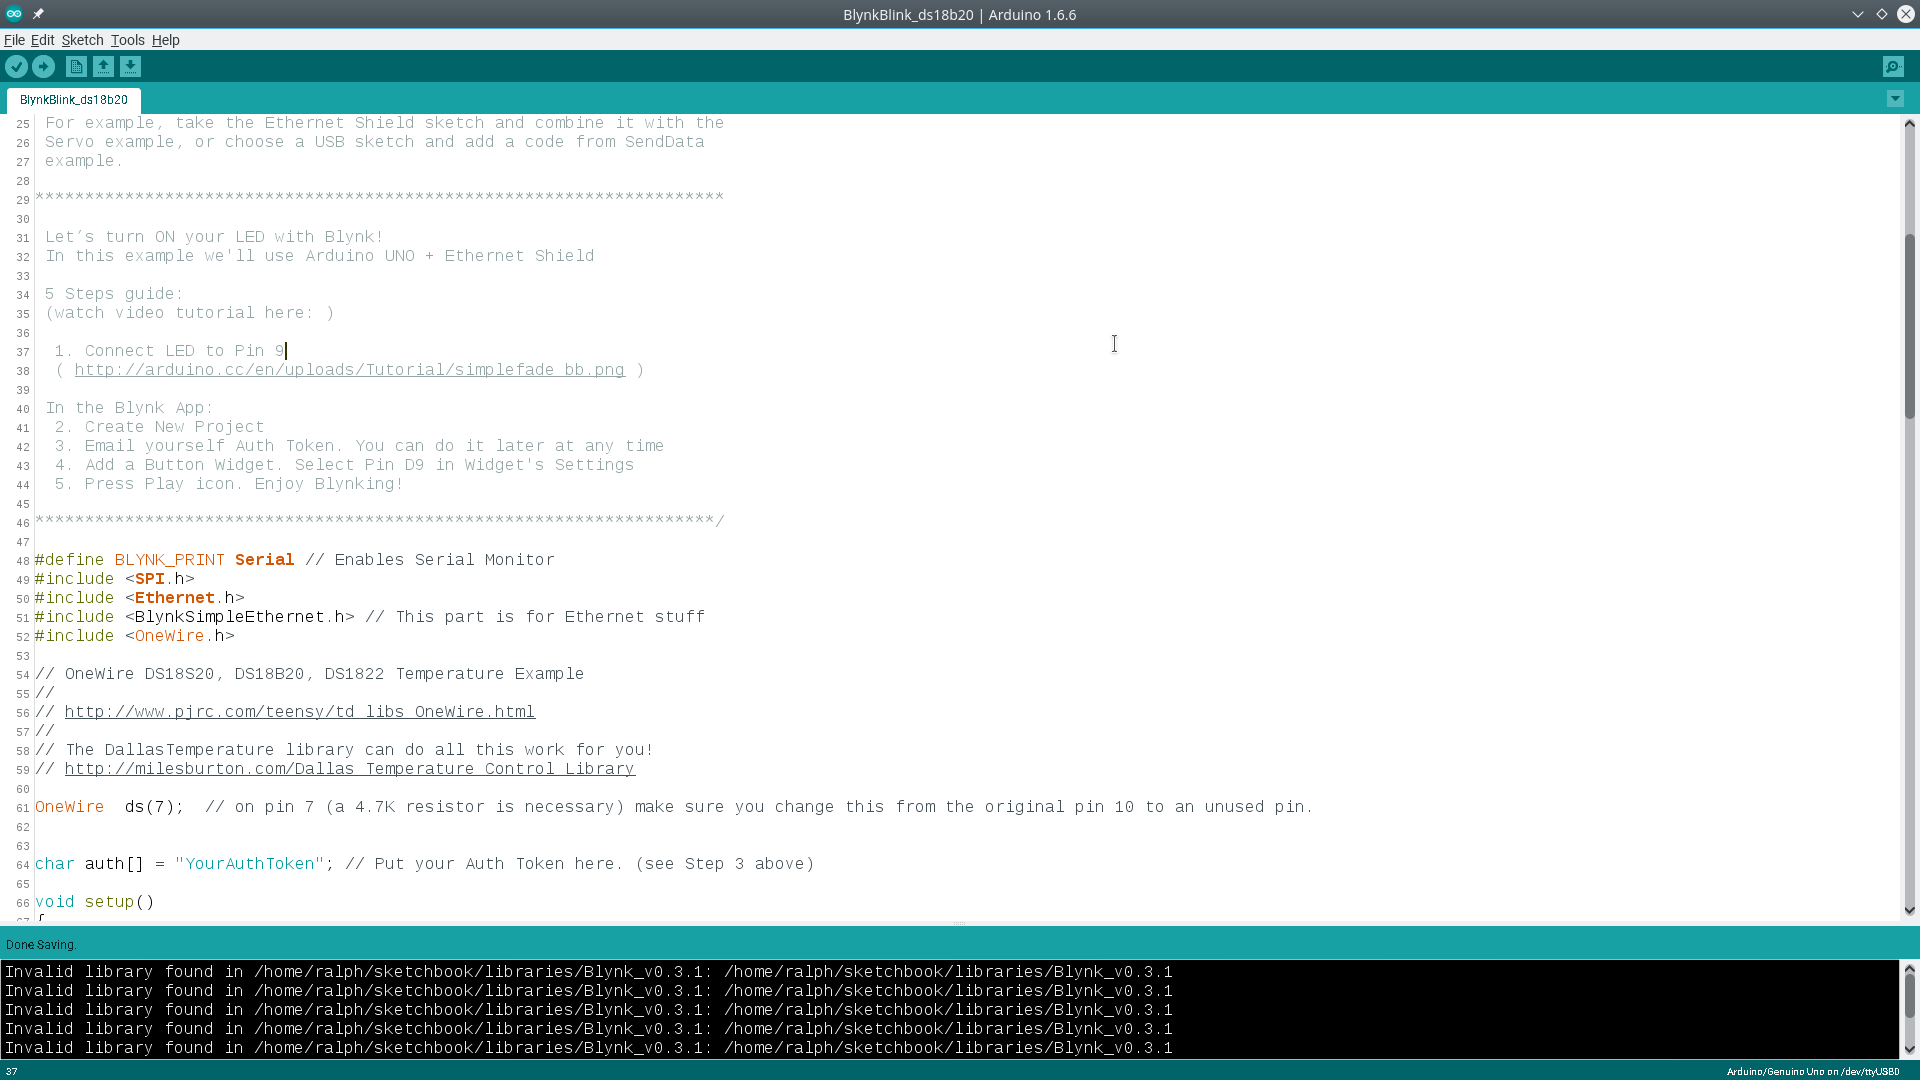Screen dimensions: 1920x1080
Task: Open the Sketch menu
Action: point(82,40)
